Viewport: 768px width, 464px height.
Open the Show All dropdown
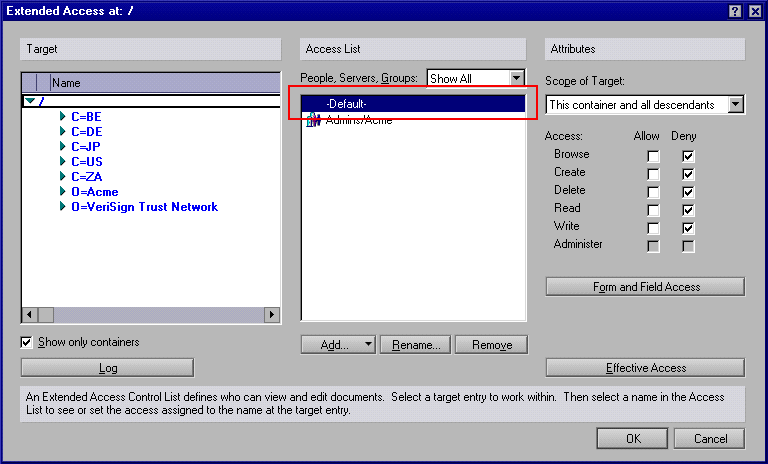pyautogui.click(x=516, y=78)
